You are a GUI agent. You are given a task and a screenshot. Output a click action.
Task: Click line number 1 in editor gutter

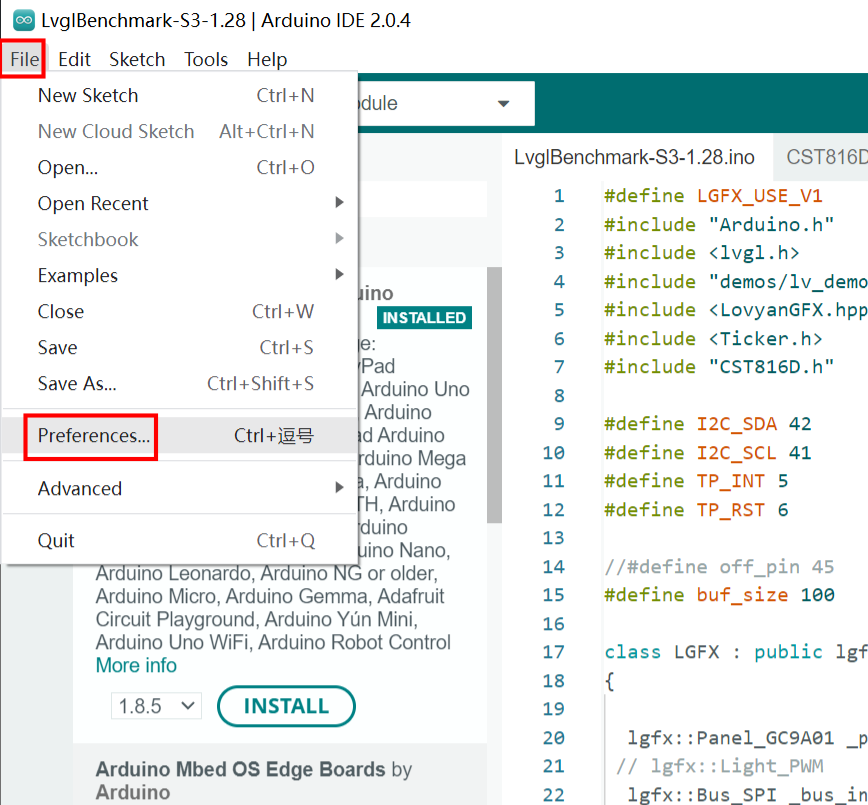click(559, 196)
